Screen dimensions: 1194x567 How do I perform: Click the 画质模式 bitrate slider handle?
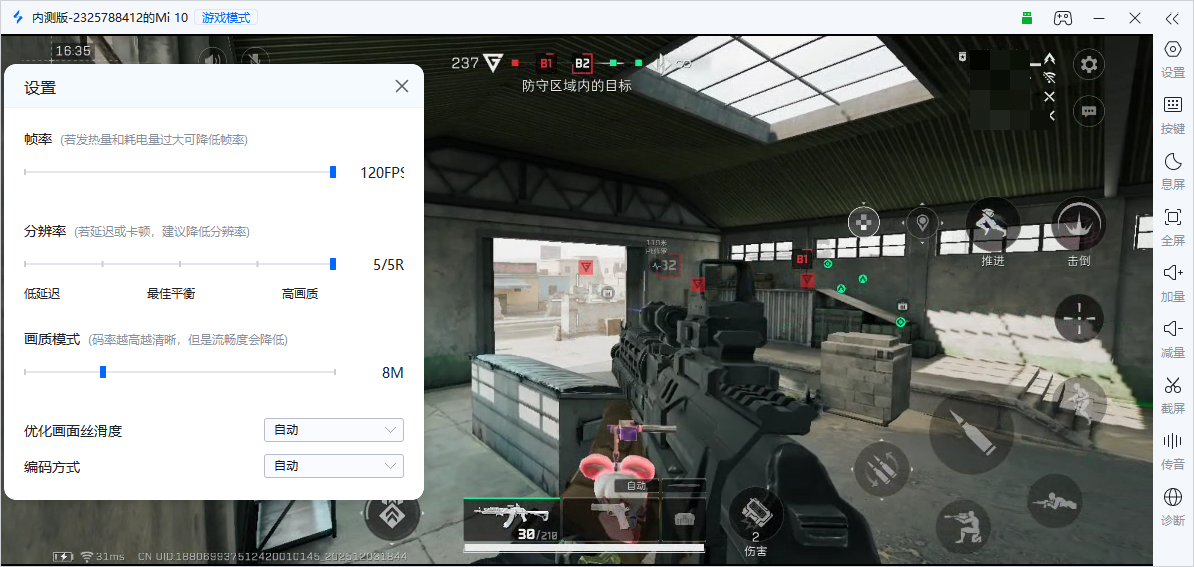(x=103, y=372)
